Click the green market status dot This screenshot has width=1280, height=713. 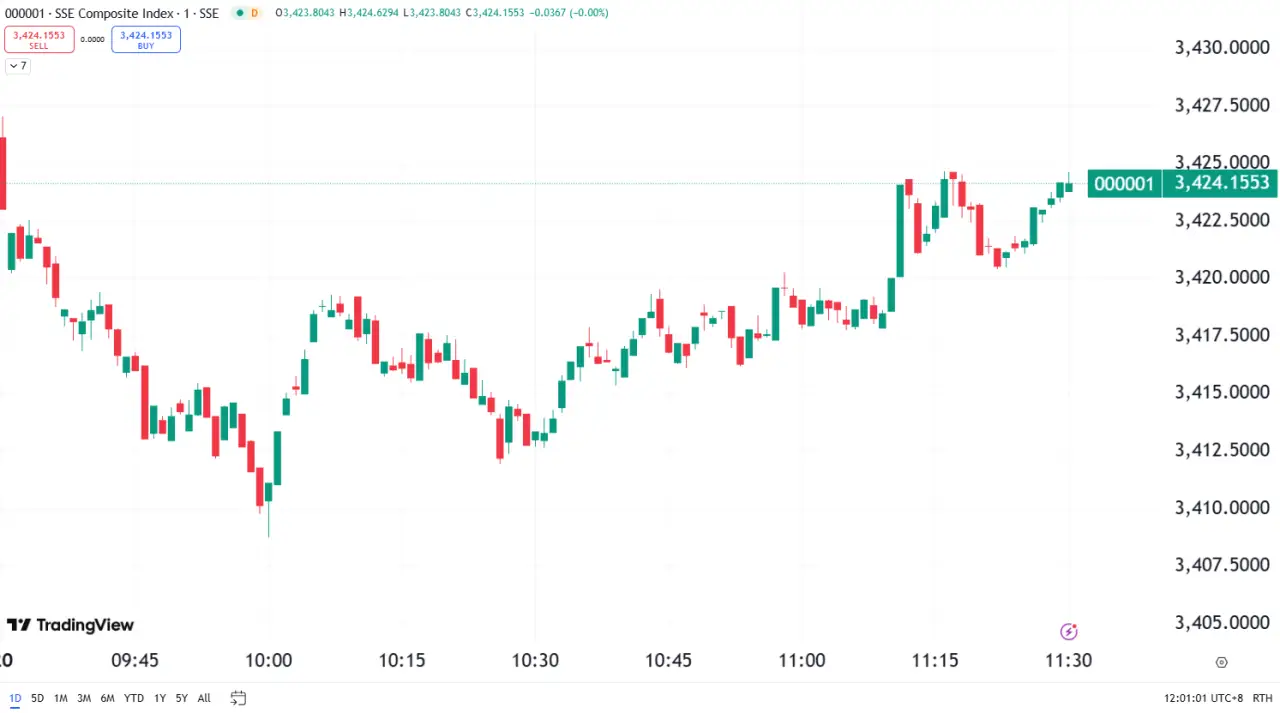(239, 13)
